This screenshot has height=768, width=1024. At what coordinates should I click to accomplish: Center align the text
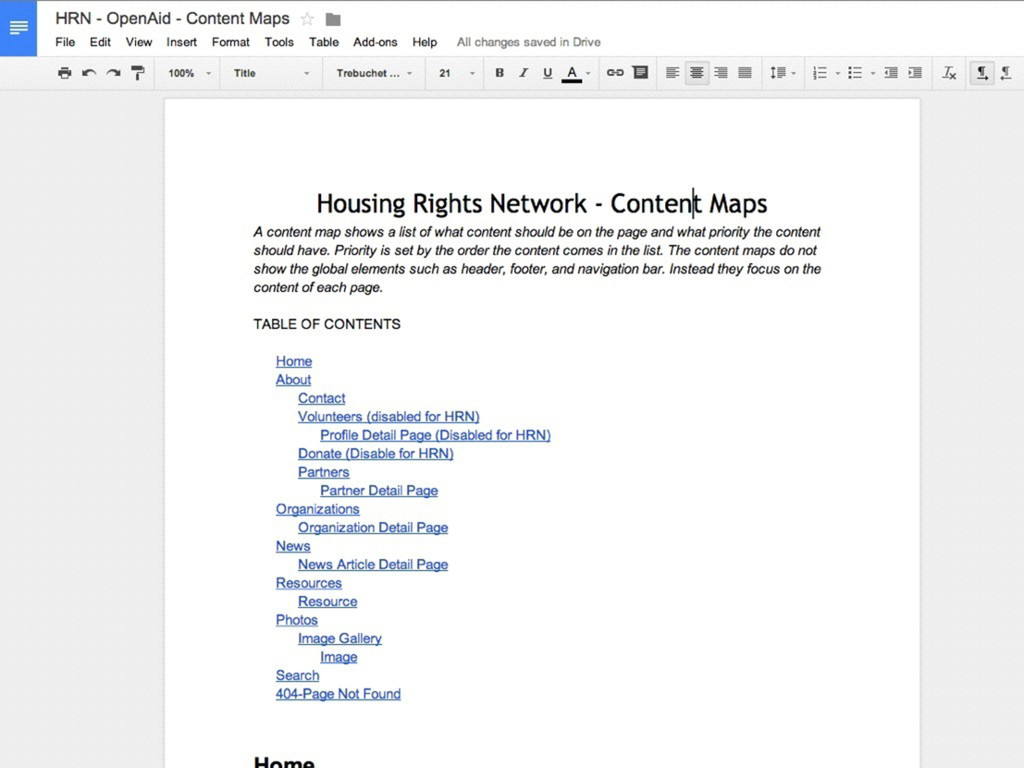click(697, 73)
